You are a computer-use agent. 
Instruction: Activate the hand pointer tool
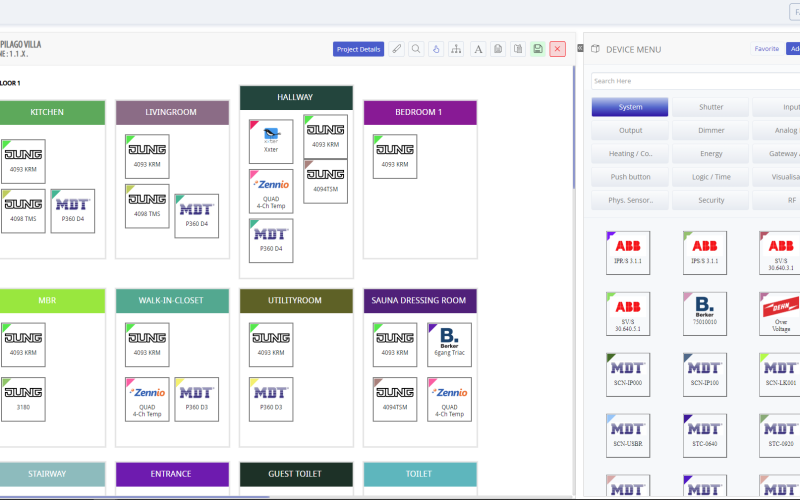coord(436,49)
